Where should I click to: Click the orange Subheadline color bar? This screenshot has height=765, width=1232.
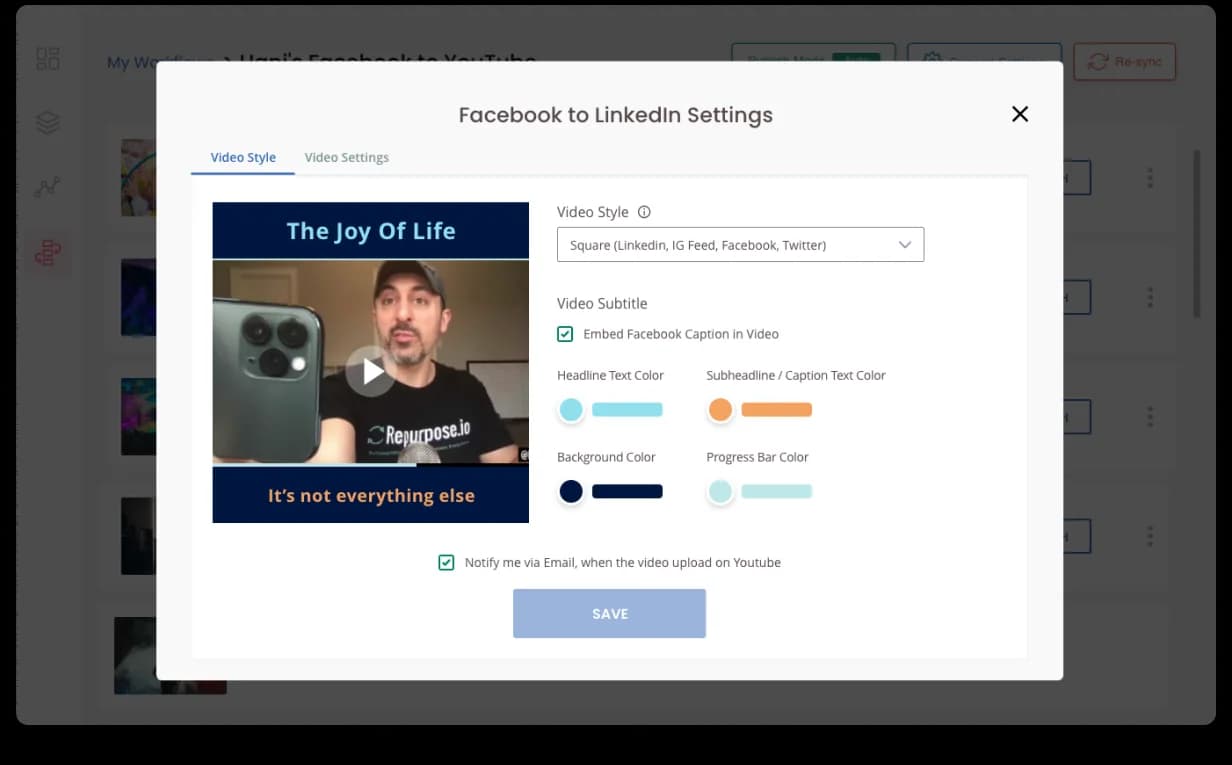tap(776, 409)
